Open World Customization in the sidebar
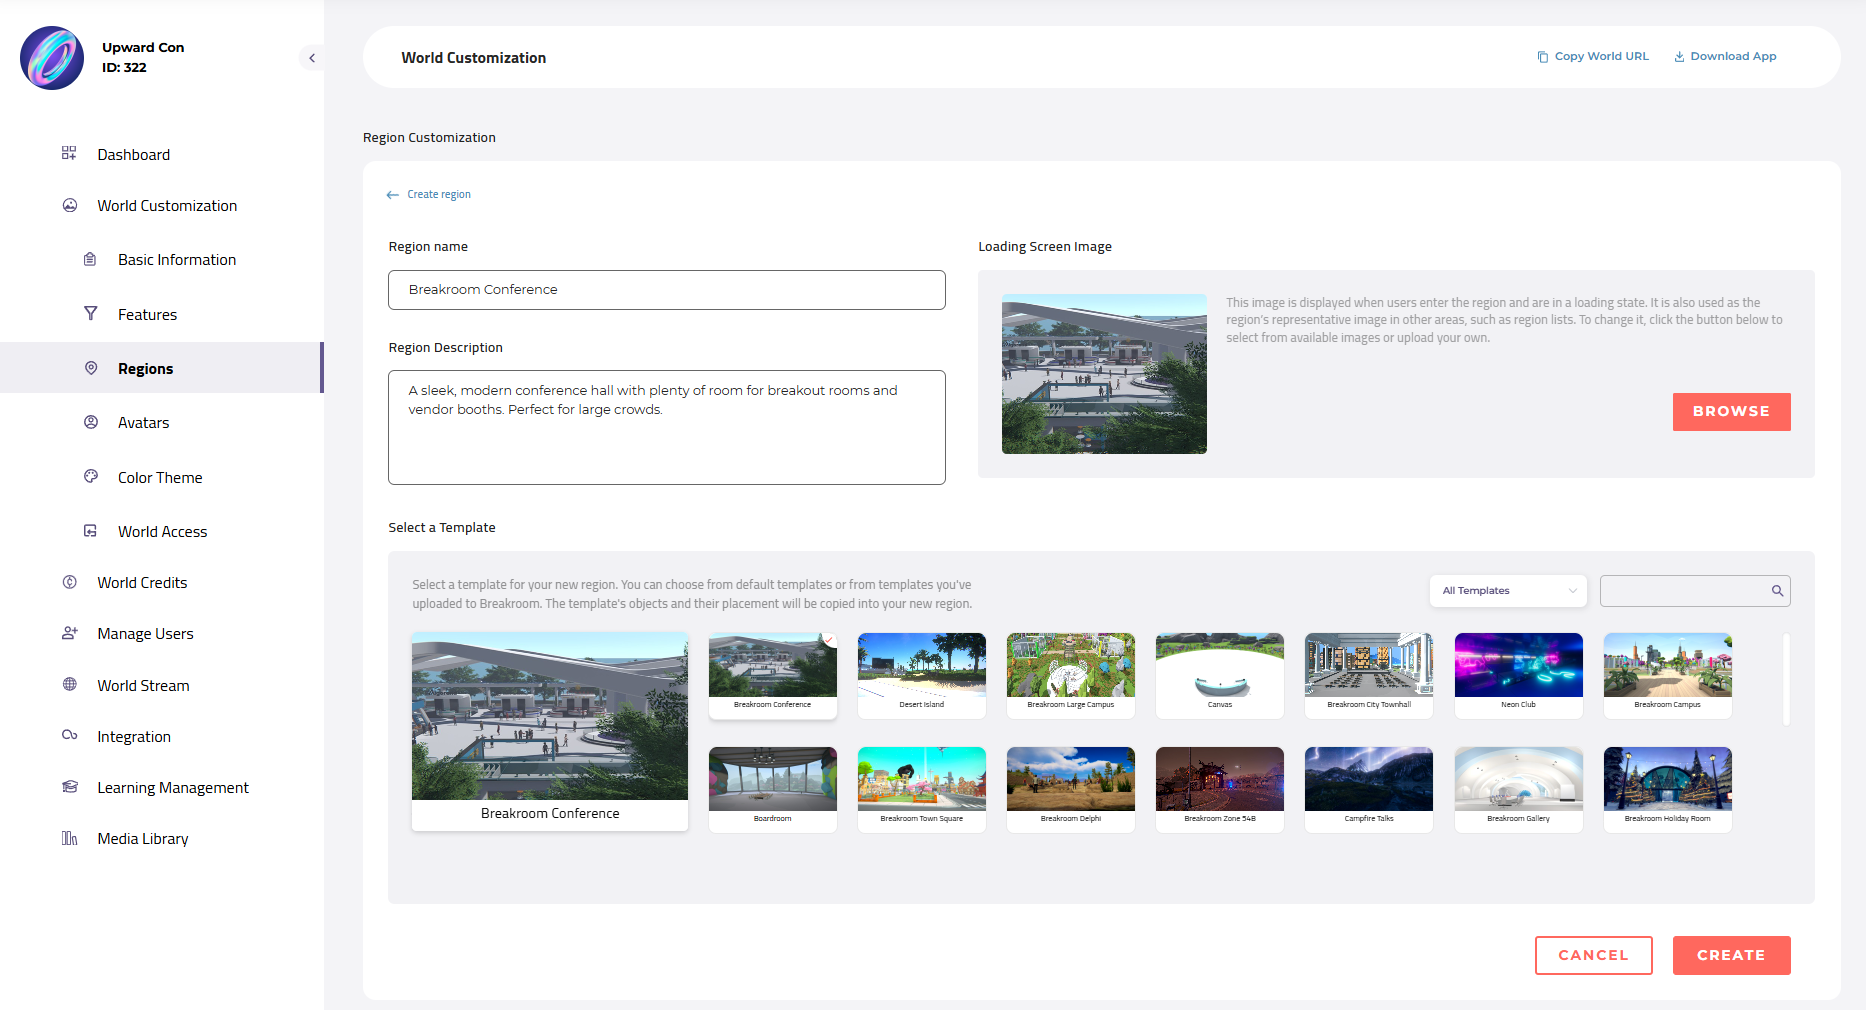 (x=167, y=205)
